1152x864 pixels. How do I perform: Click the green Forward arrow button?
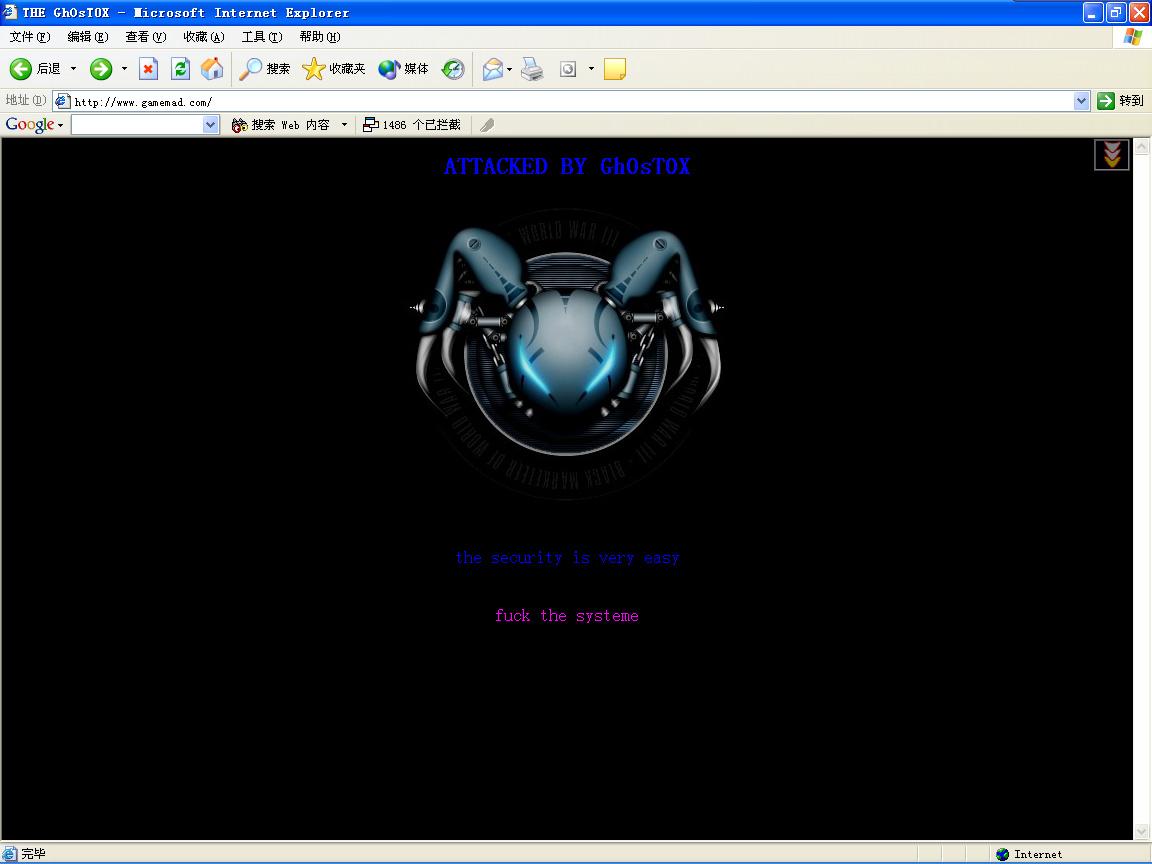coord(101,69)
